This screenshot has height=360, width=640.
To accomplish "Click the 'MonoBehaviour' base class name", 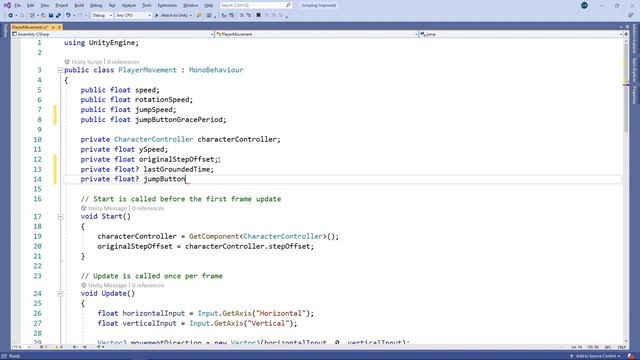I will [216, 70].
